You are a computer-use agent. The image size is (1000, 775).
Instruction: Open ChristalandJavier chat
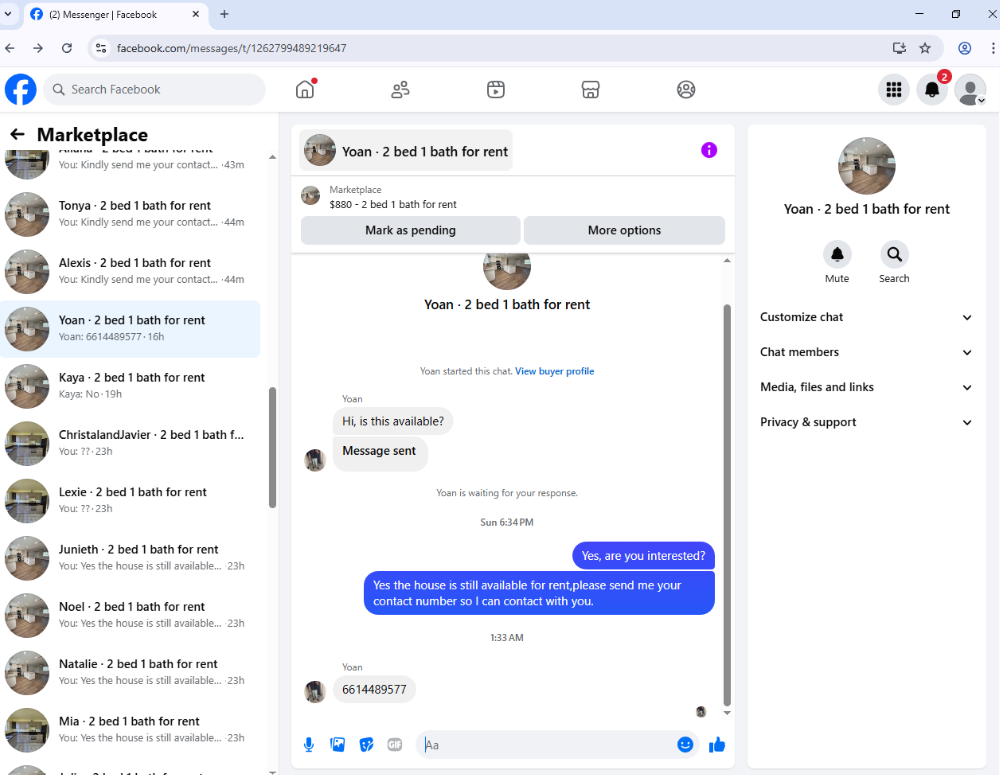(x=131, y=443)
